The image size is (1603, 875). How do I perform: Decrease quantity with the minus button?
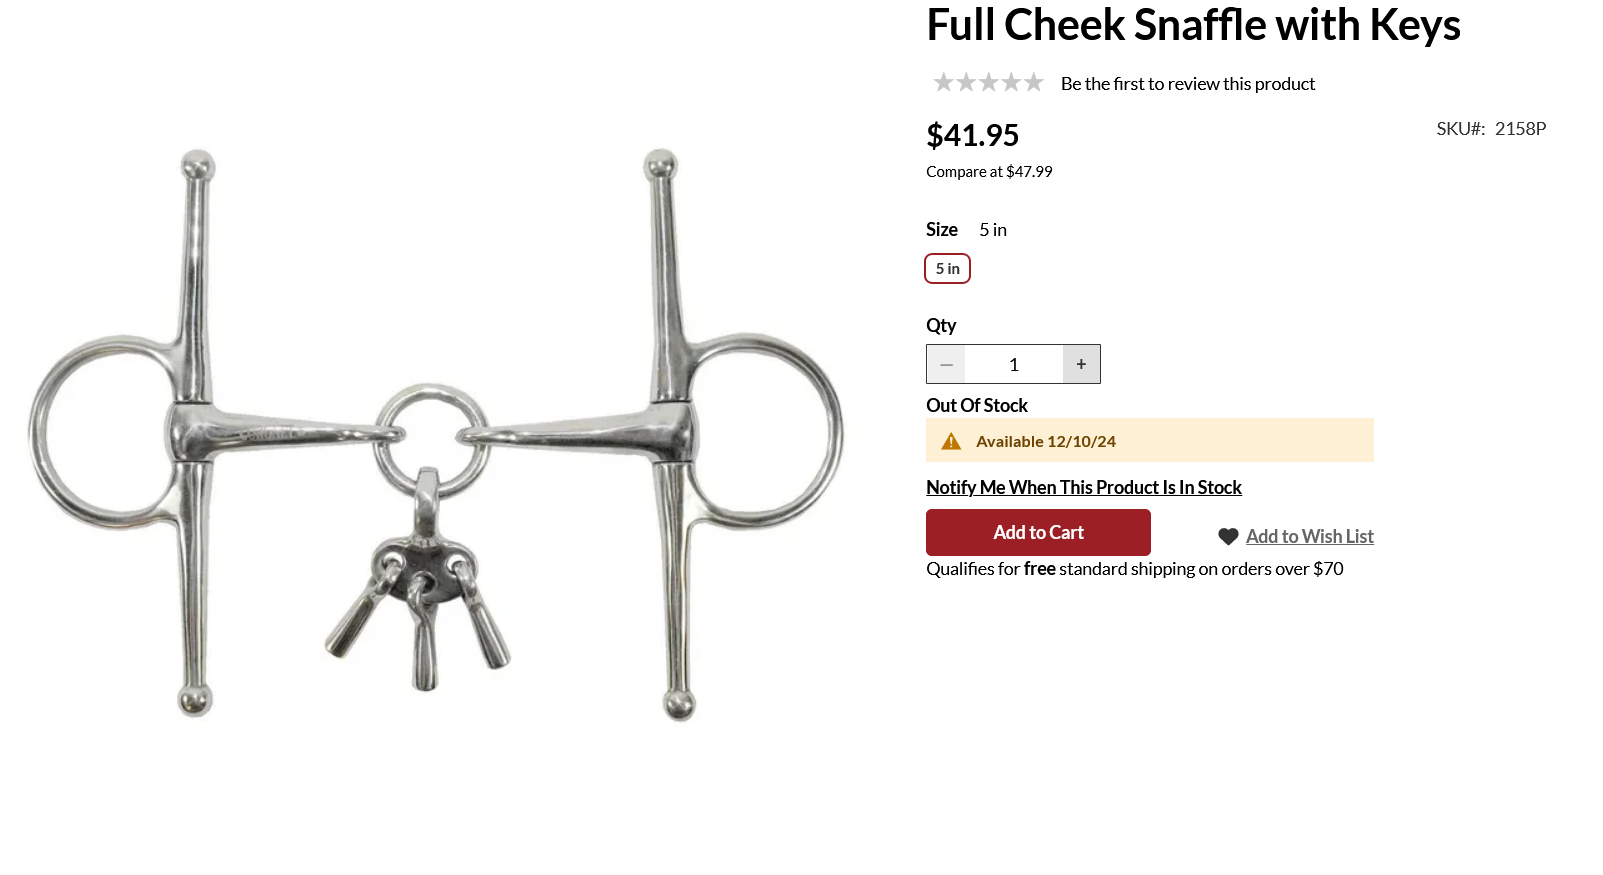coord(946,364)
